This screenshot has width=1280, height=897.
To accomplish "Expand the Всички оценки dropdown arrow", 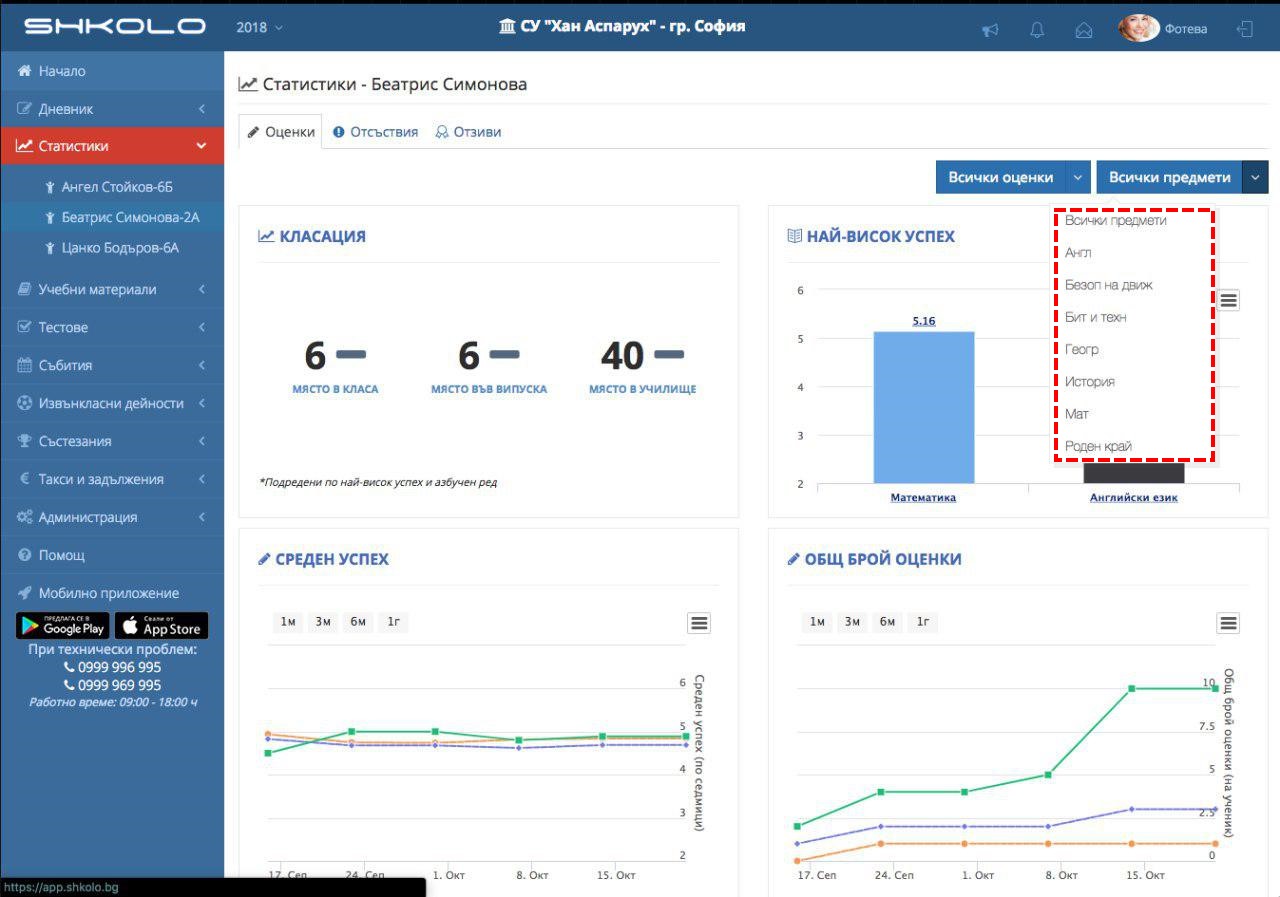I will pyautogui.click(x=1077, y=177).
